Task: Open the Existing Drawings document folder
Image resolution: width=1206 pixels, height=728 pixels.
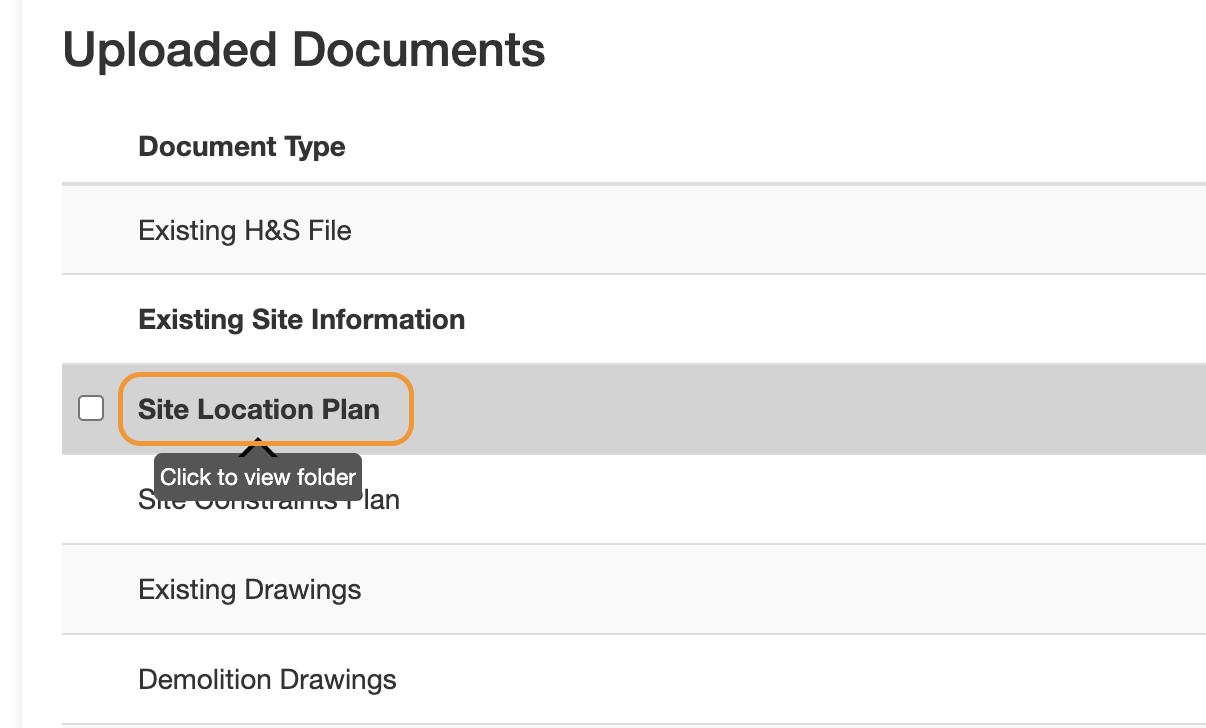Action: (x=250, y=589)
